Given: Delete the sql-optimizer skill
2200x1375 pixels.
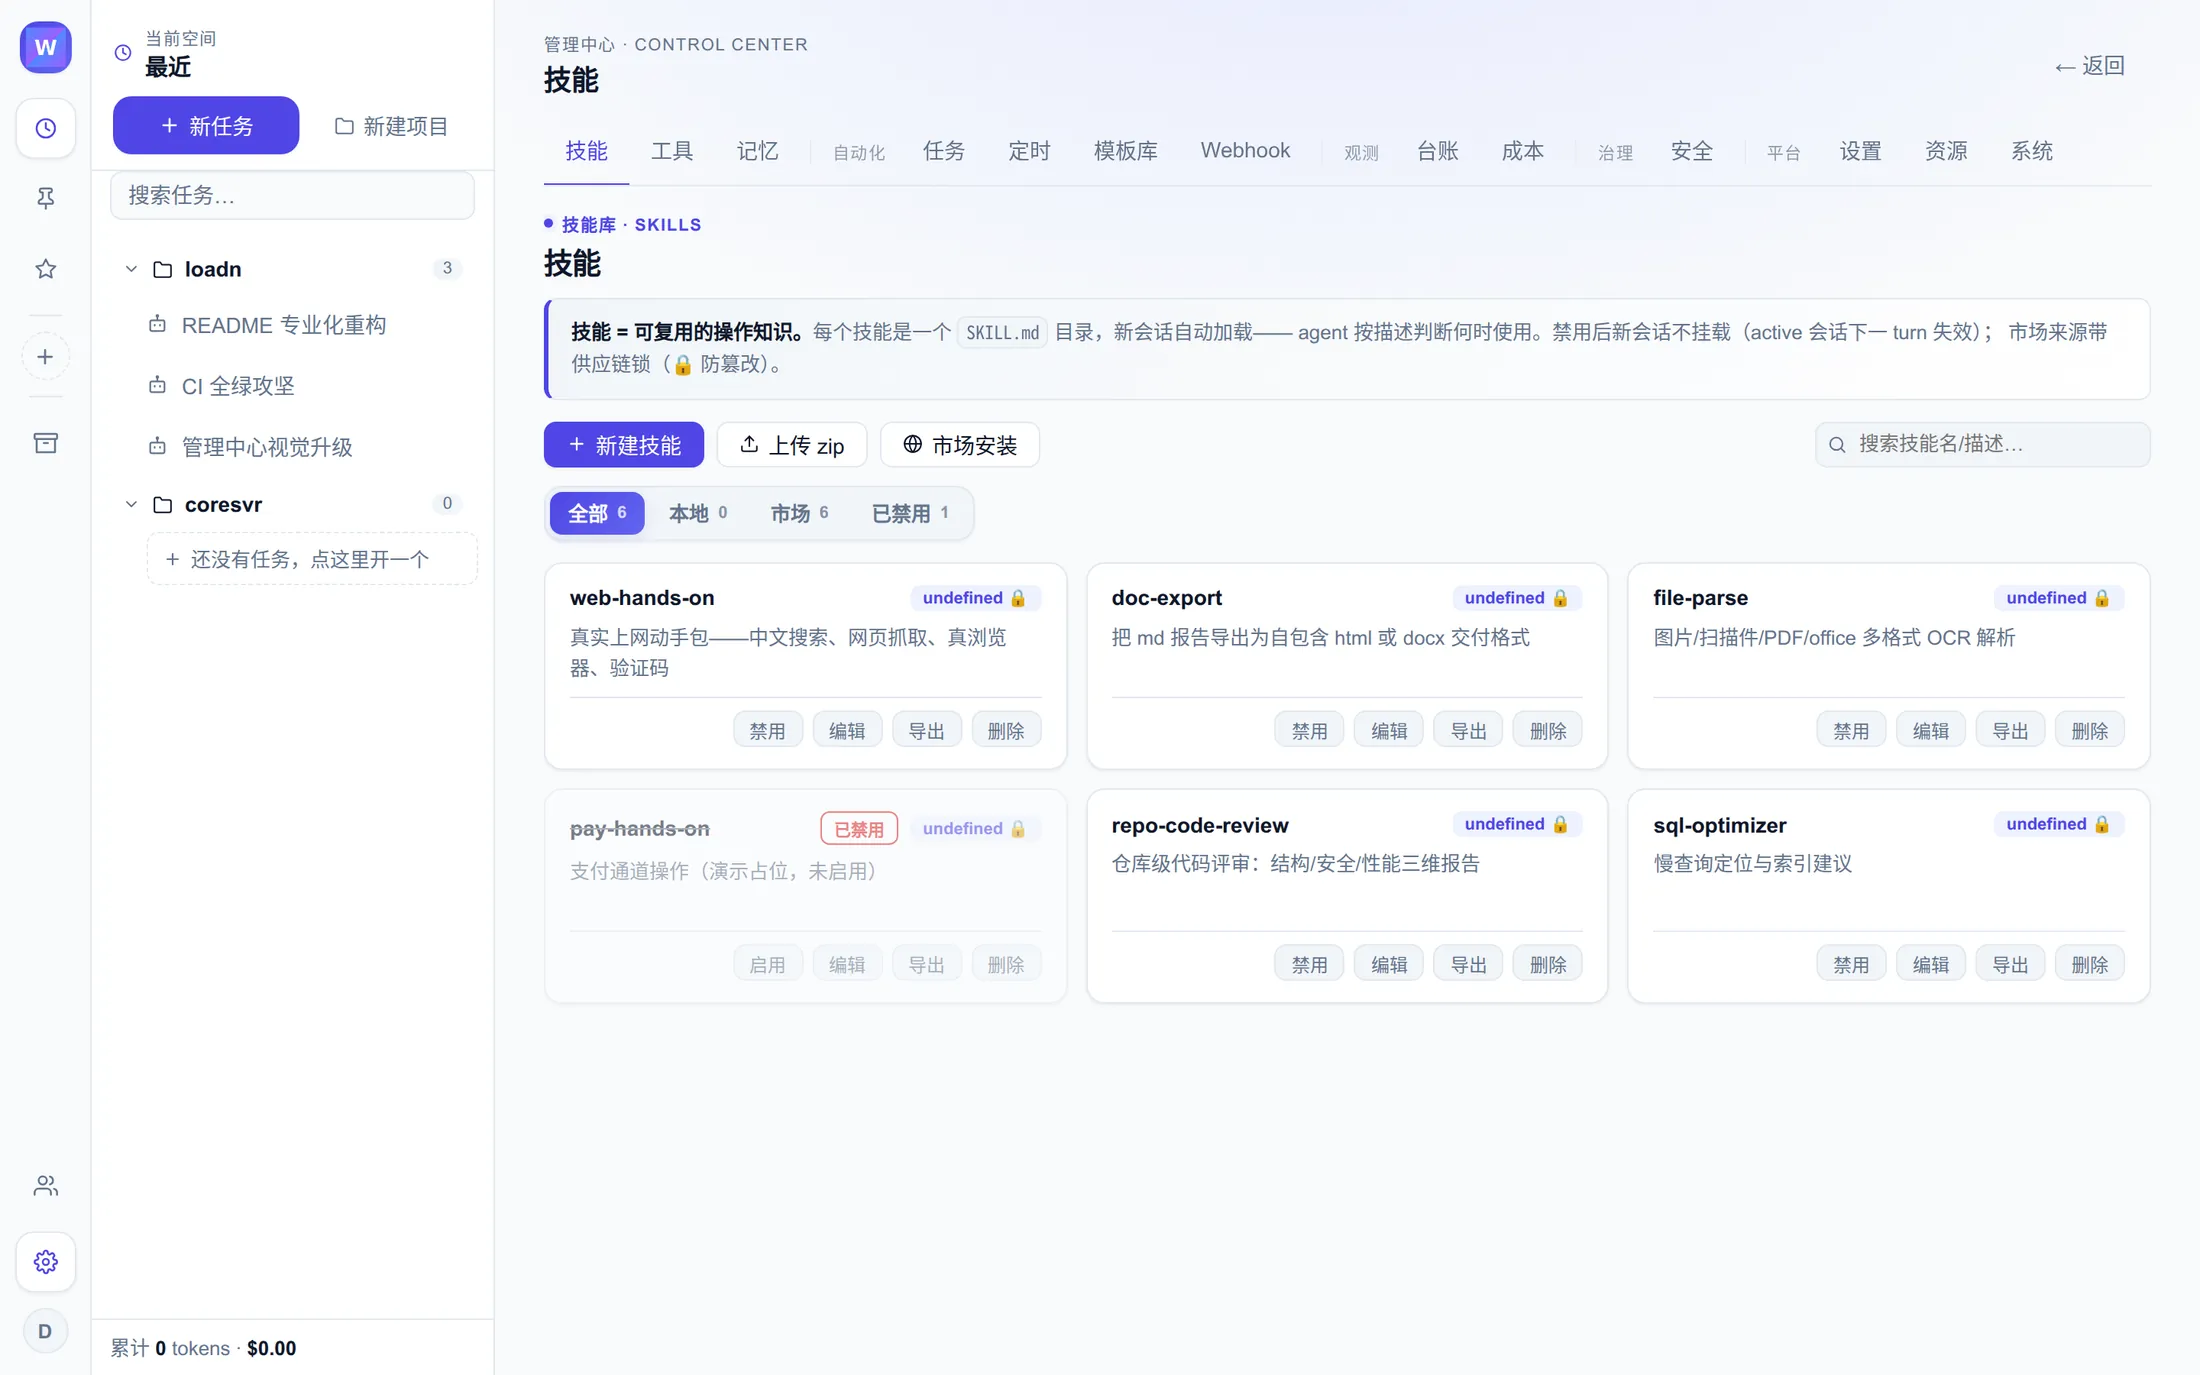Looking at the screenshot, I should pyautogui.click(x=2089, y=965).
